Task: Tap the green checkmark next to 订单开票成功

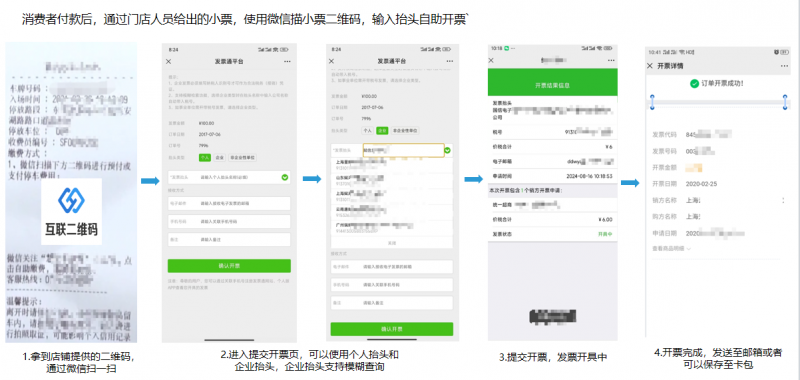Action: 694,83
